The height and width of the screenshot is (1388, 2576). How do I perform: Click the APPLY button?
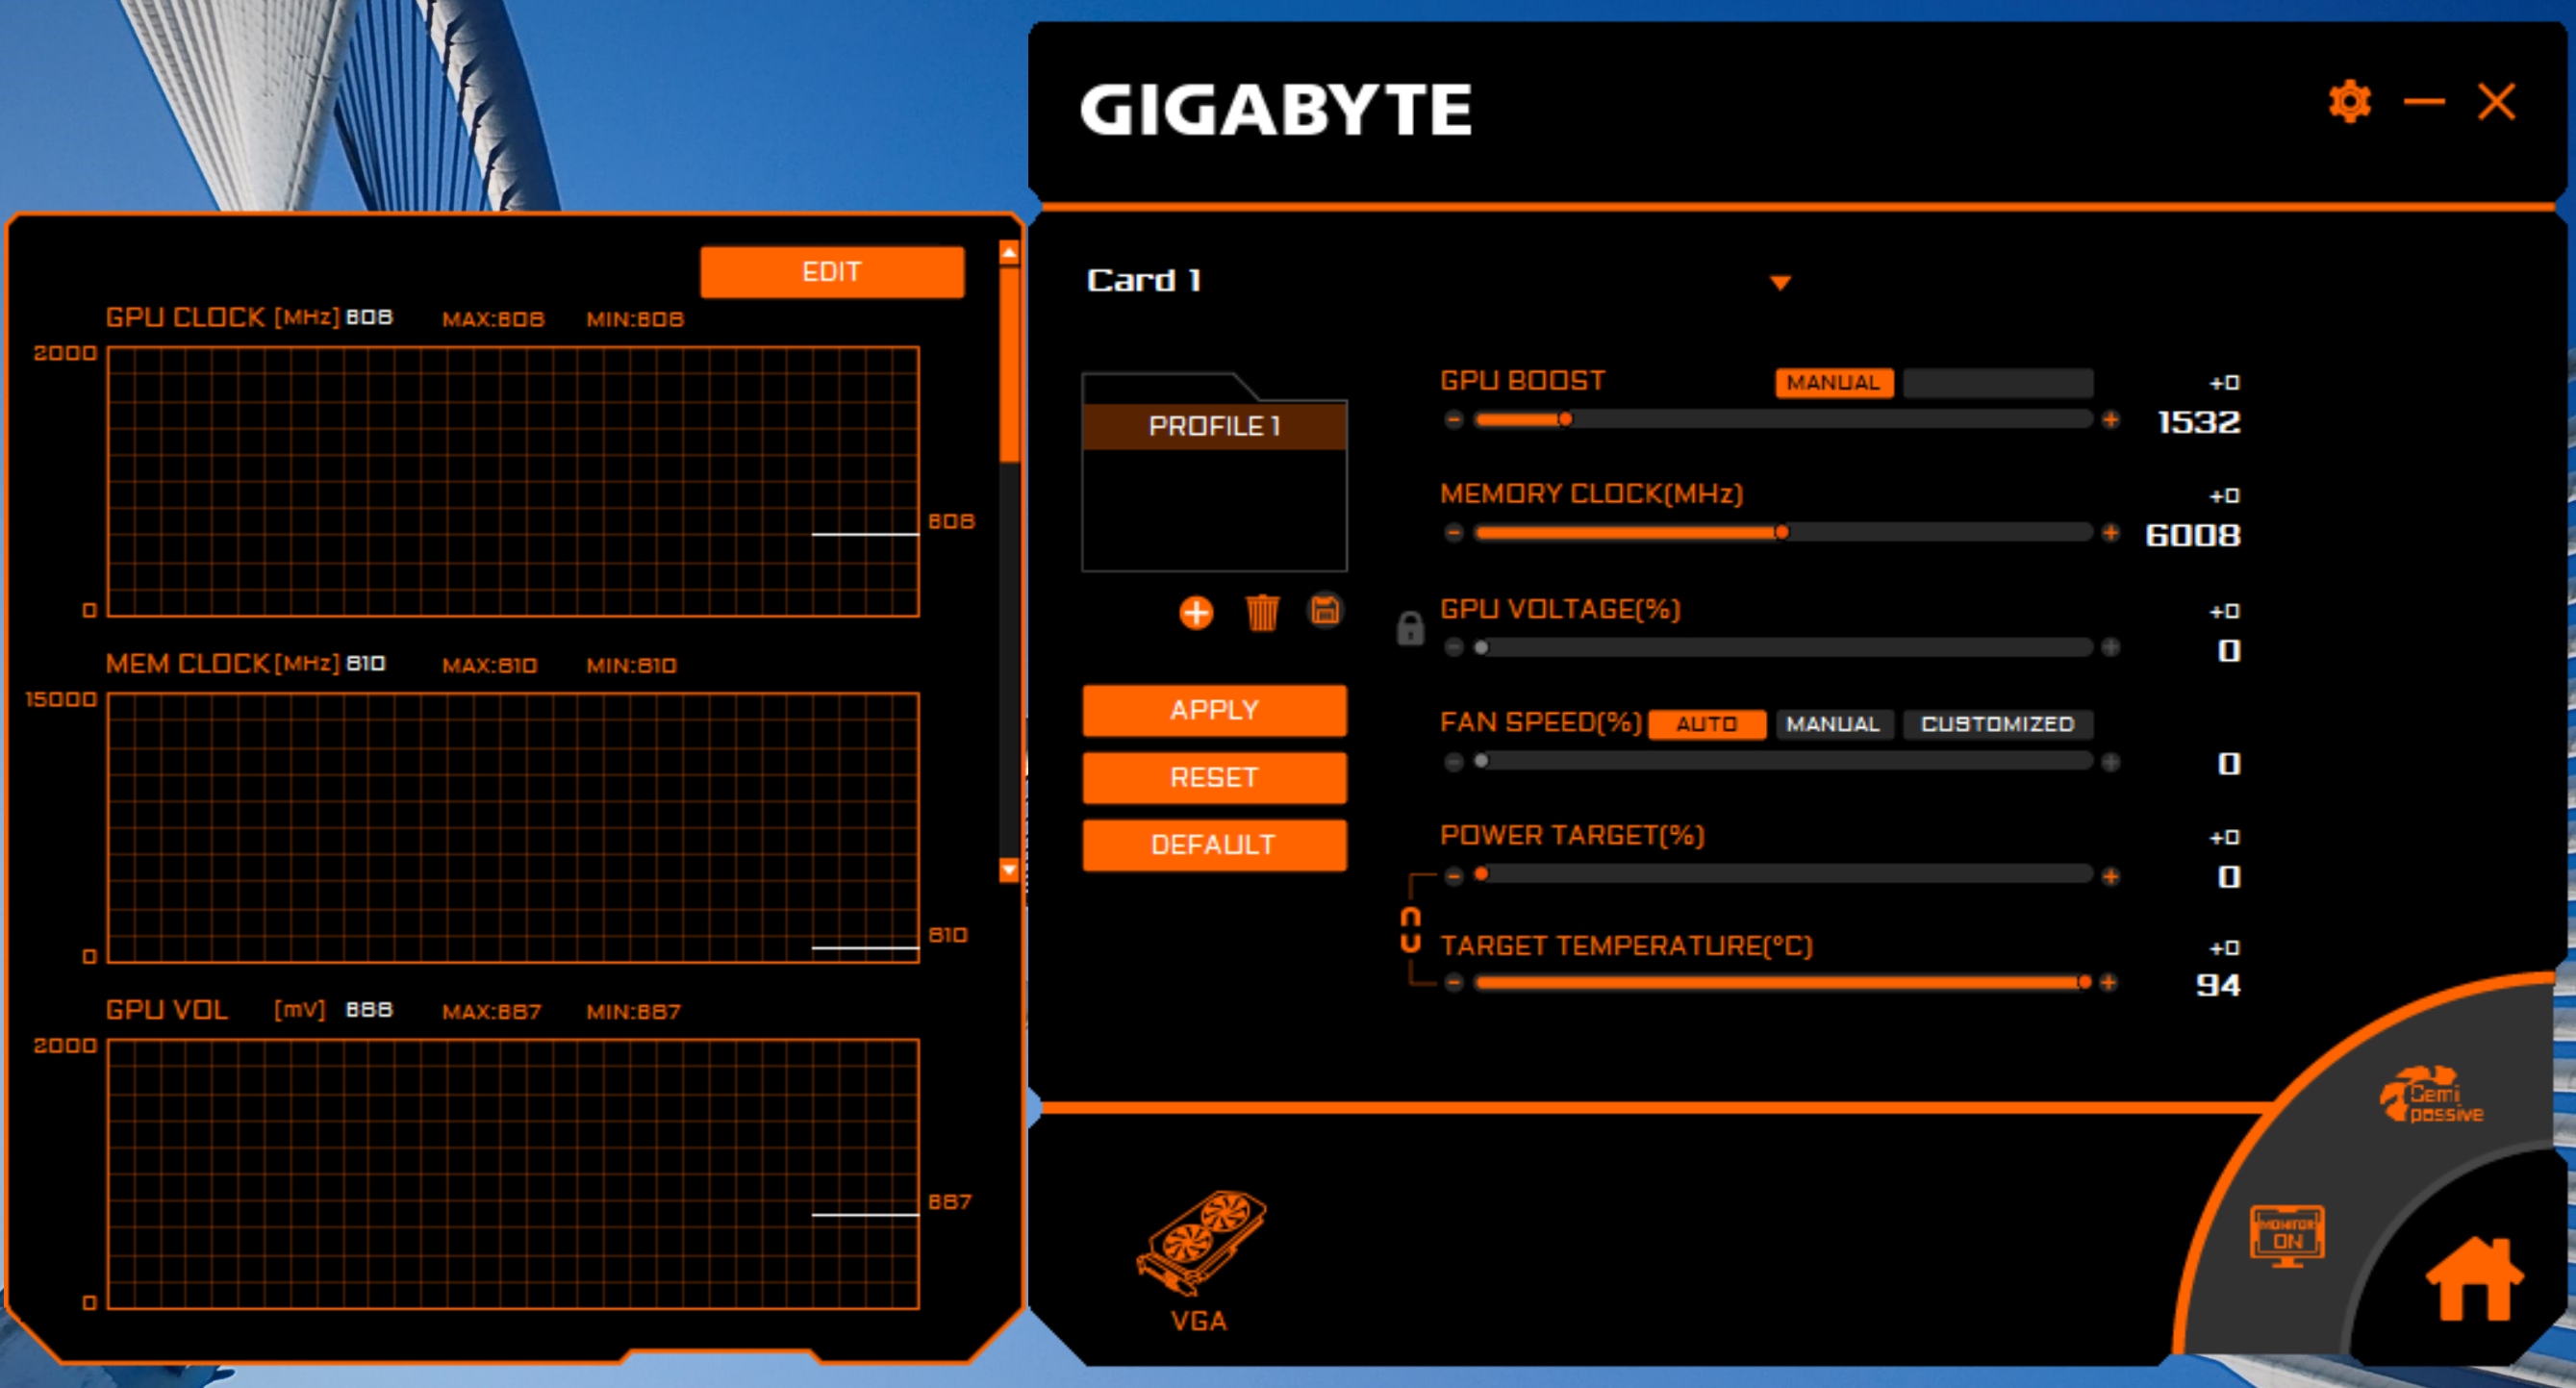click(x=1214, y=711)
